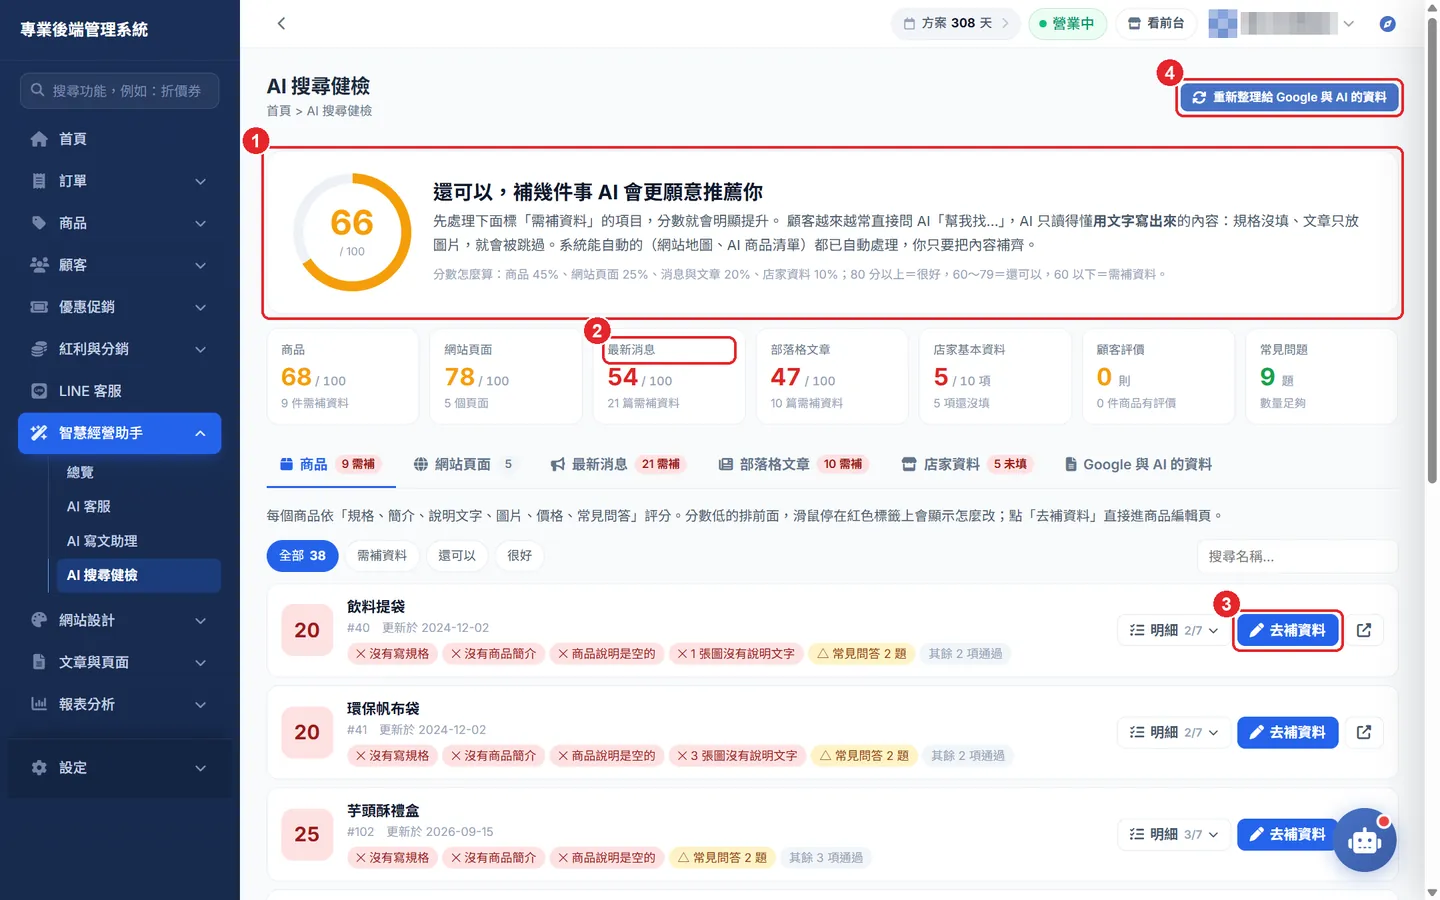Screen dimensions: 1440x900
Task: Filter list by 很好
Action: coord(520,555)
